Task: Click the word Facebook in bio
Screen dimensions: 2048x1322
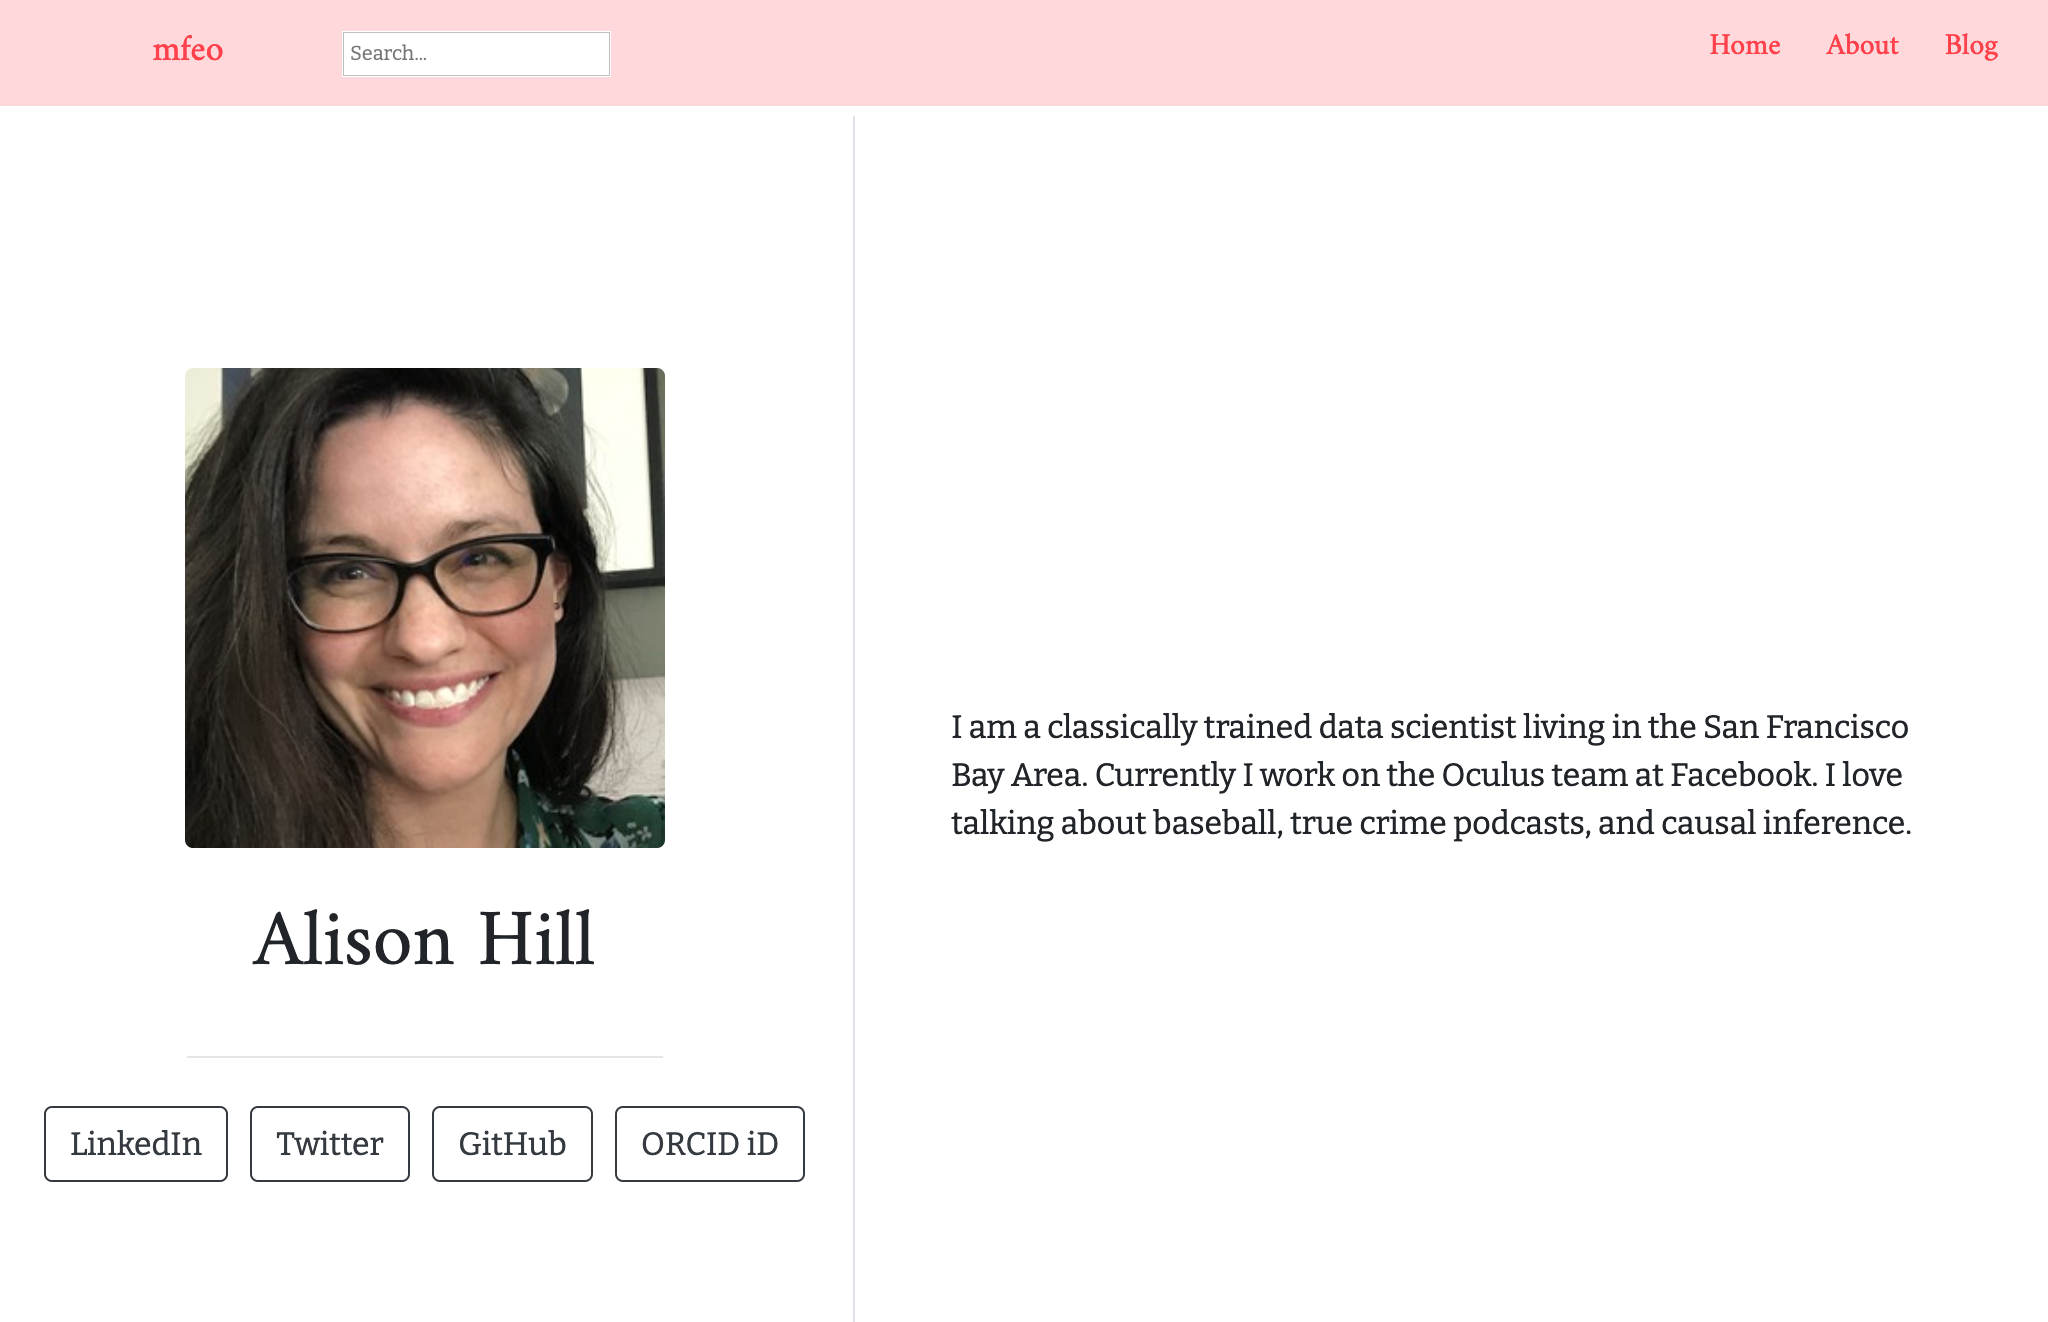Action: pos(1742,774)
